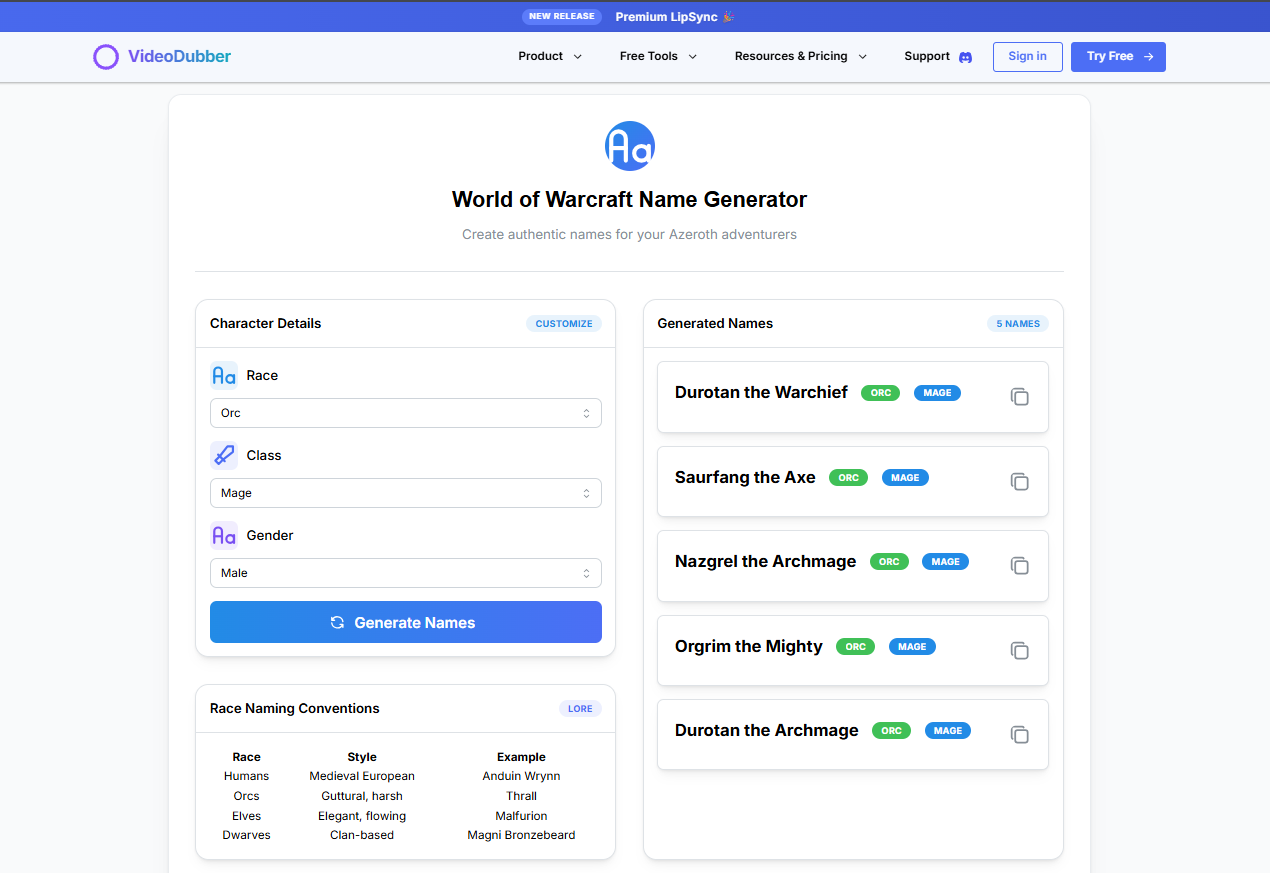Click the CUSTOMIZE badge in Character Details

coord(564,324)
